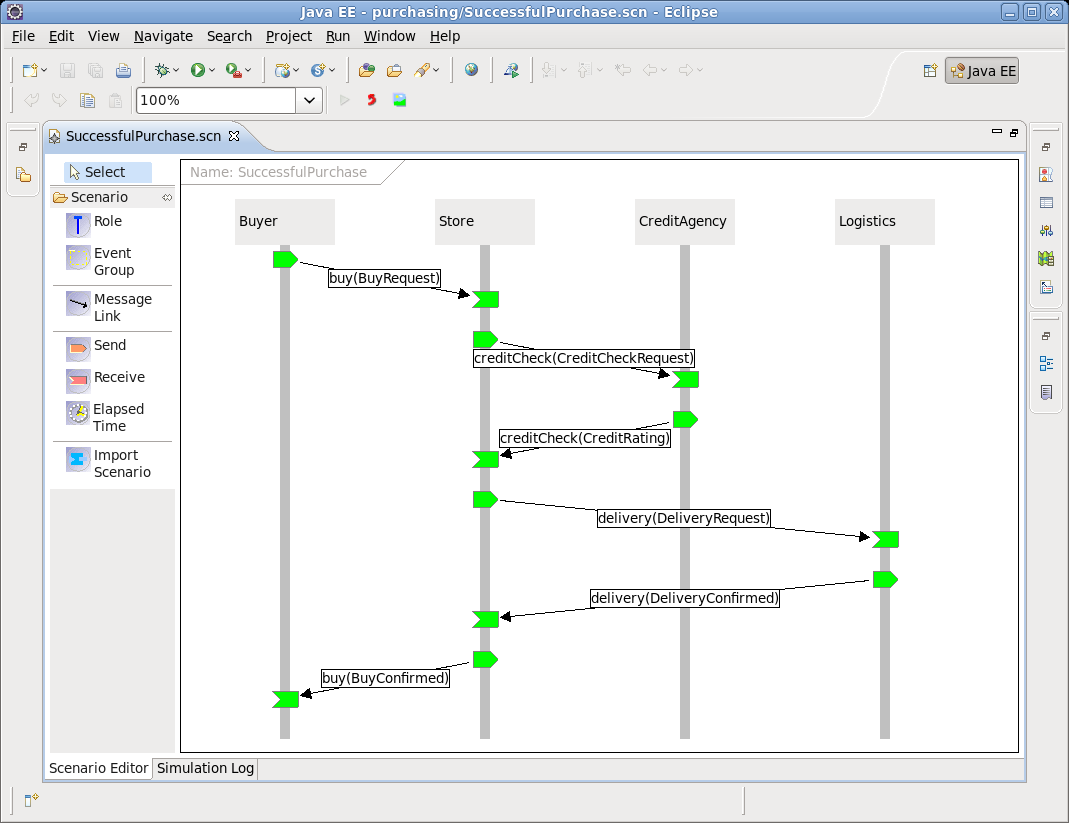The image size is (1069, 823).
Task: Click the Open Perspective icon
Action: pyautogui.click(x=930, y=71)
